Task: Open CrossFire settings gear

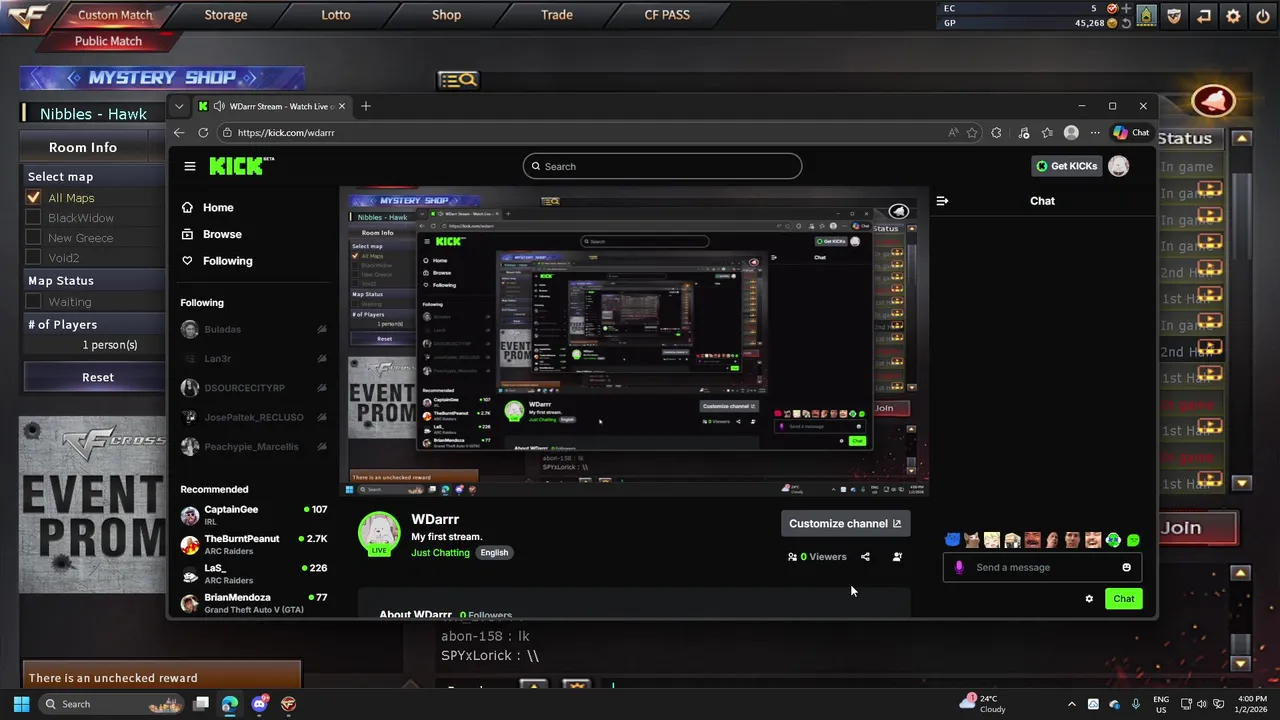Action: 1233,16
